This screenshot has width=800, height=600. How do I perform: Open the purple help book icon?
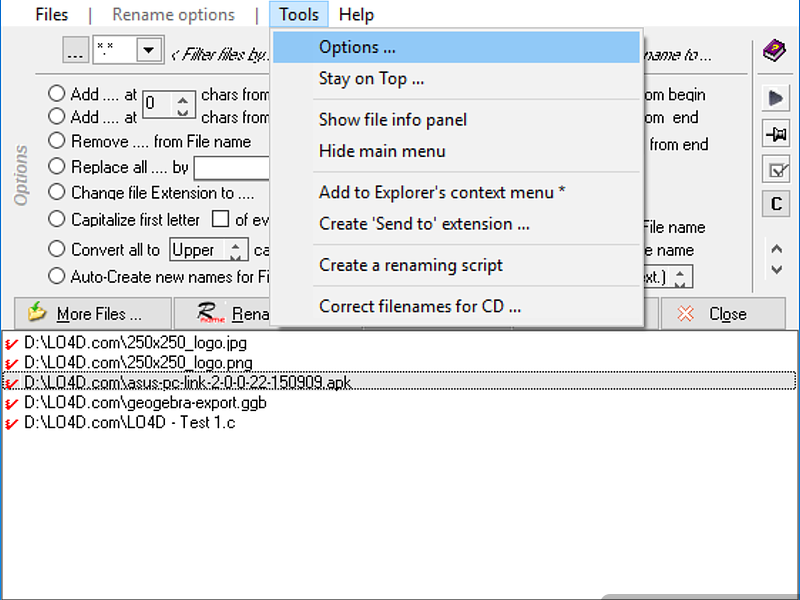pos(774,51)
